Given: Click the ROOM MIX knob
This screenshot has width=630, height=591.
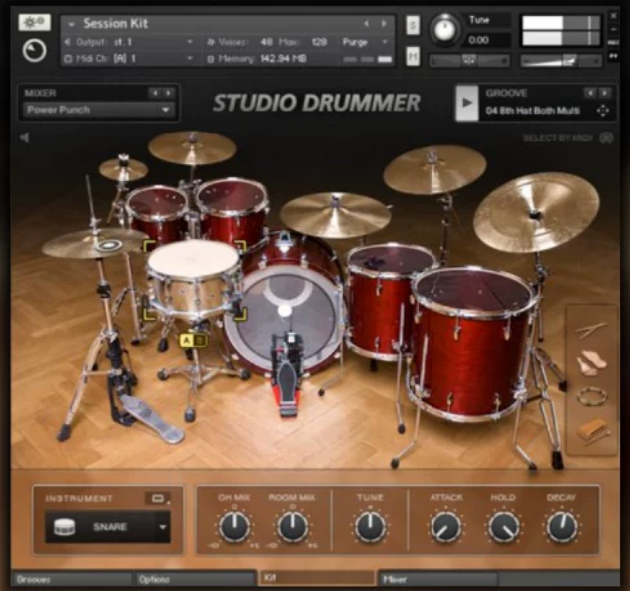Looking at the screenshot, I should point(292,526).
